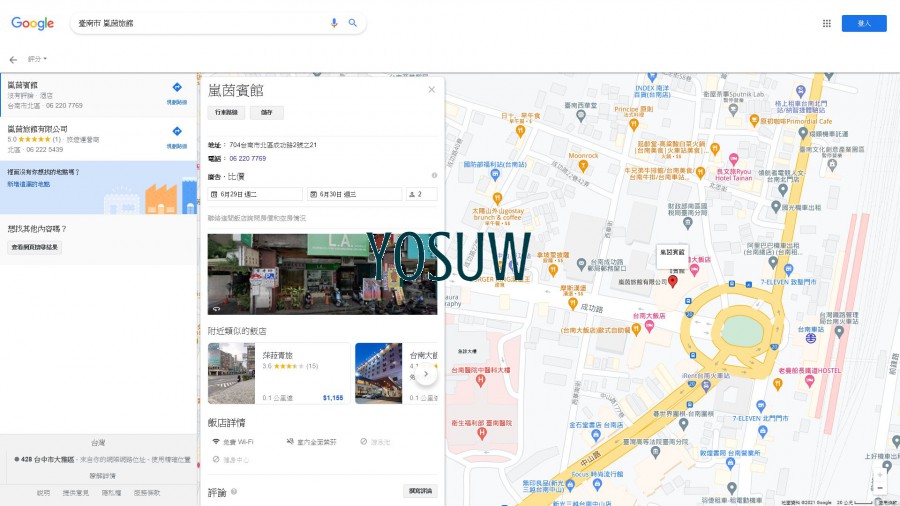Click the 台南醫院中醫科大樓 hospital marker
Viewport: 900px width, 506px height.
click(480, 380)
